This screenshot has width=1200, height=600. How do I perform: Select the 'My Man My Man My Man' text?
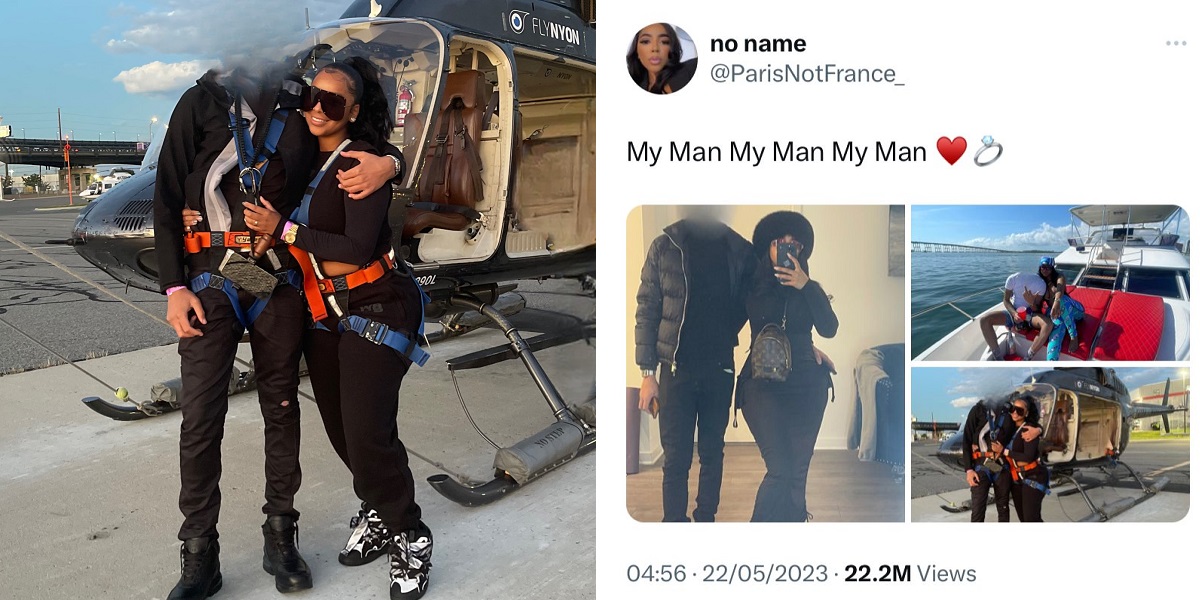777,152
